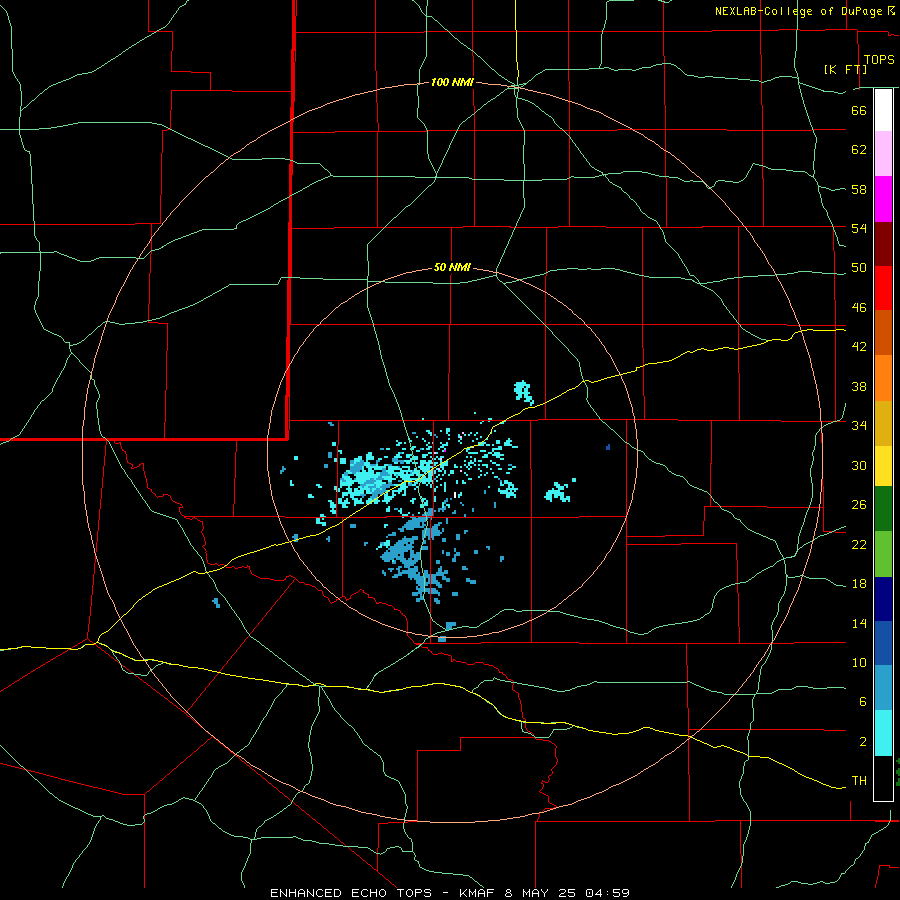Screen dimensions: 900x900
Task: Select the magenta legend color block
Action: coord(883,199)
